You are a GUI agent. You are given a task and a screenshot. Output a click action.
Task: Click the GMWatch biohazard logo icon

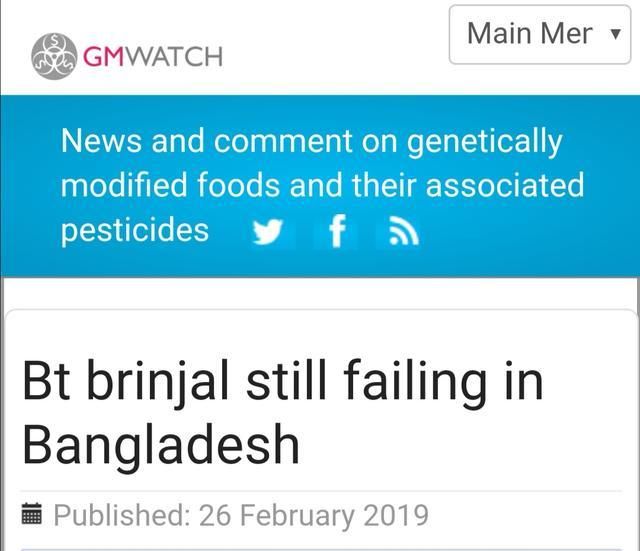pos(54,56)
